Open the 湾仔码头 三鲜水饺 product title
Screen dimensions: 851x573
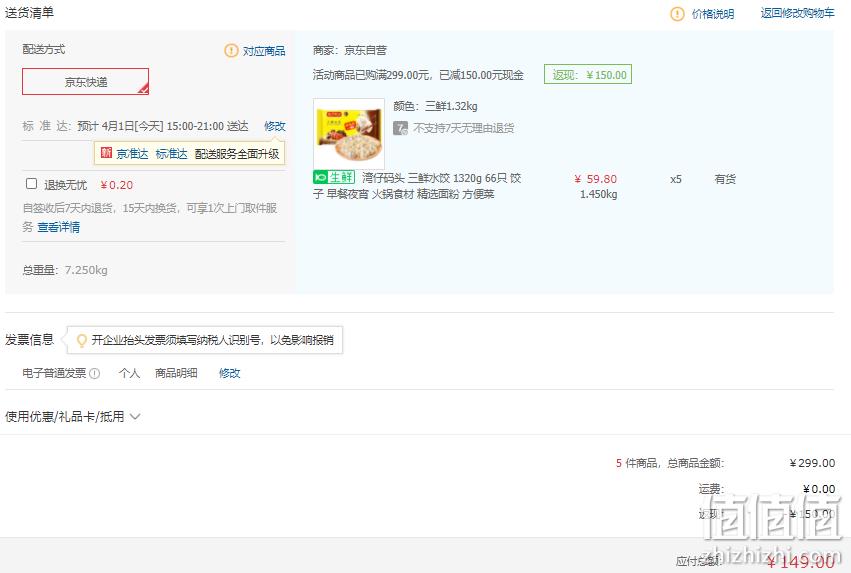pos(417,186)
